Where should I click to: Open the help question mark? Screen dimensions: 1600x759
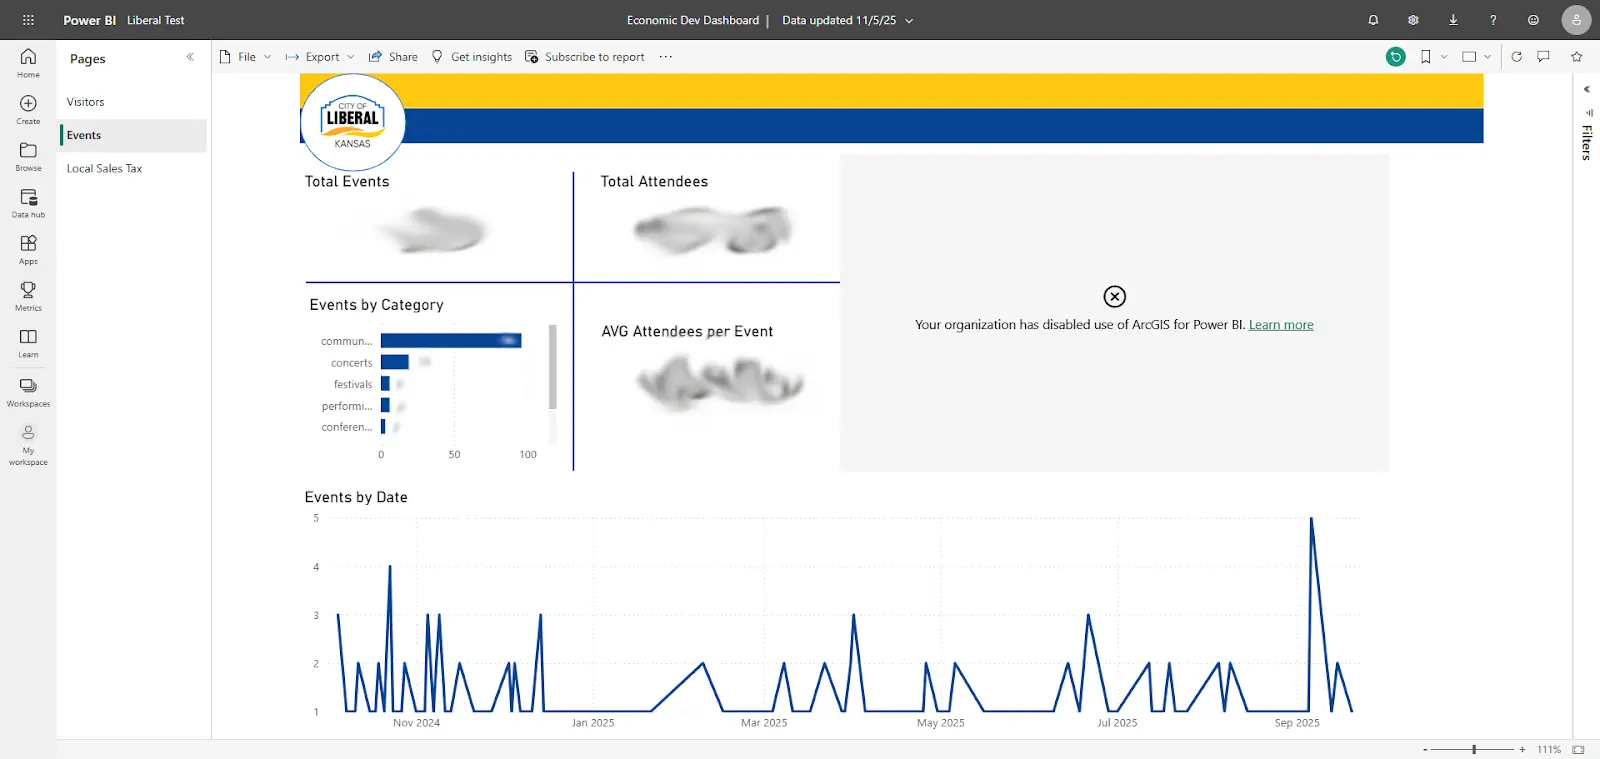(x=1493, y=20)
